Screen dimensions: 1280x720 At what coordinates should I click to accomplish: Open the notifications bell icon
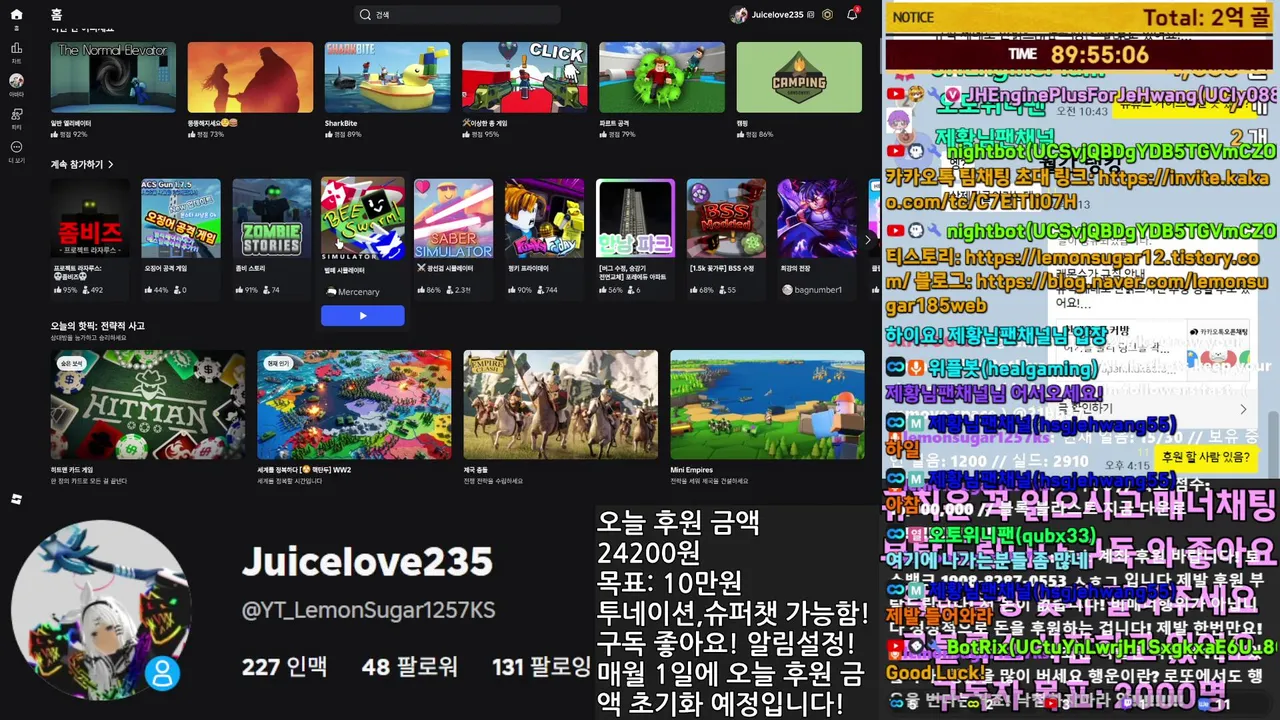pyautogui.click(x=852, y=14)
